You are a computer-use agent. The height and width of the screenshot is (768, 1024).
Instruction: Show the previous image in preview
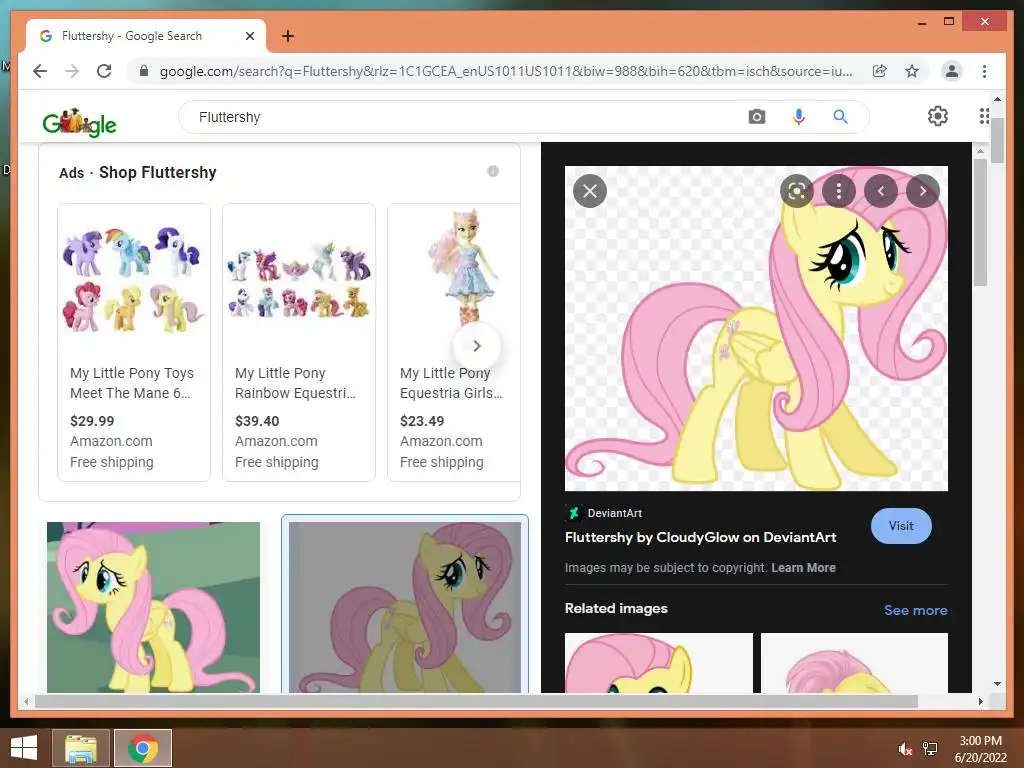click(881, 191)
